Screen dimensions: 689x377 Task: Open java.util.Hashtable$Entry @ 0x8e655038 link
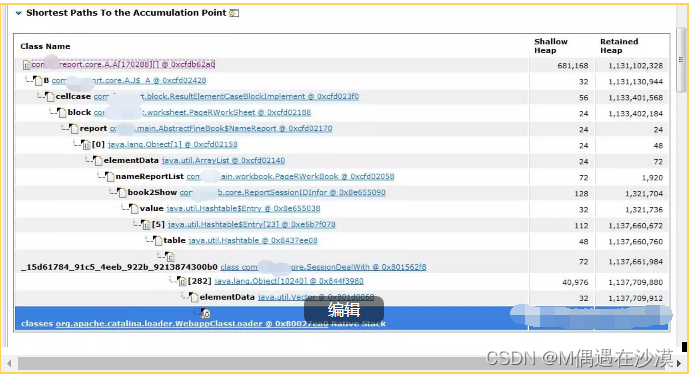click(x=243, y=209)
